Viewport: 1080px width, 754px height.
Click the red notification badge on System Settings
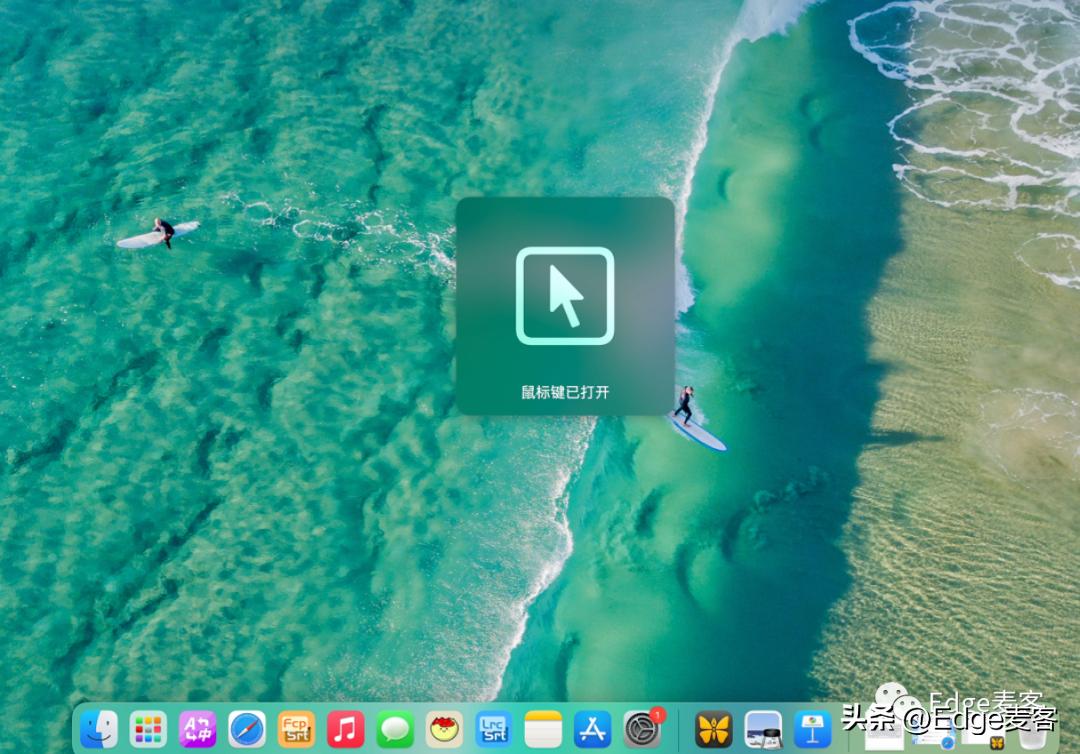click(658, 716)
